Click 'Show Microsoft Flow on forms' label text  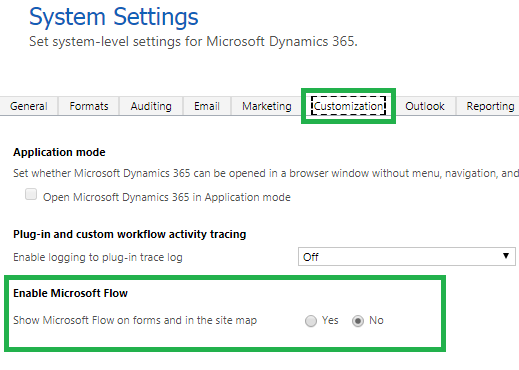pyautogui.click(x=135, y=320)
